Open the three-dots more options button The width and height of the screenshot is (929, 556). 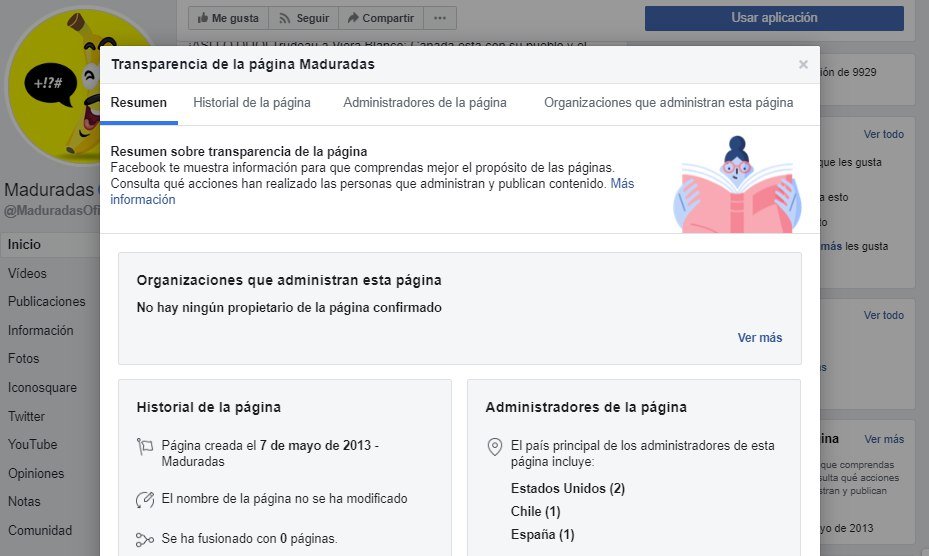point(440,18)
